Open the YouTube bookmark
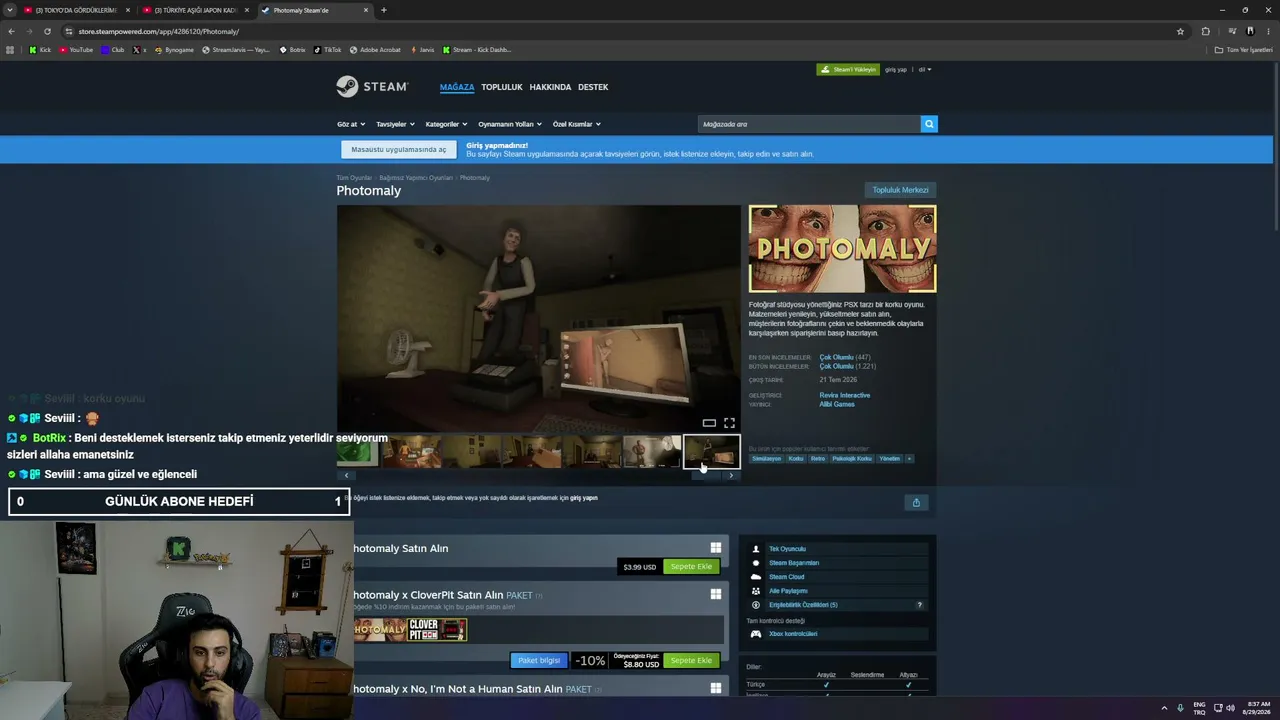 tap(76, 50)
